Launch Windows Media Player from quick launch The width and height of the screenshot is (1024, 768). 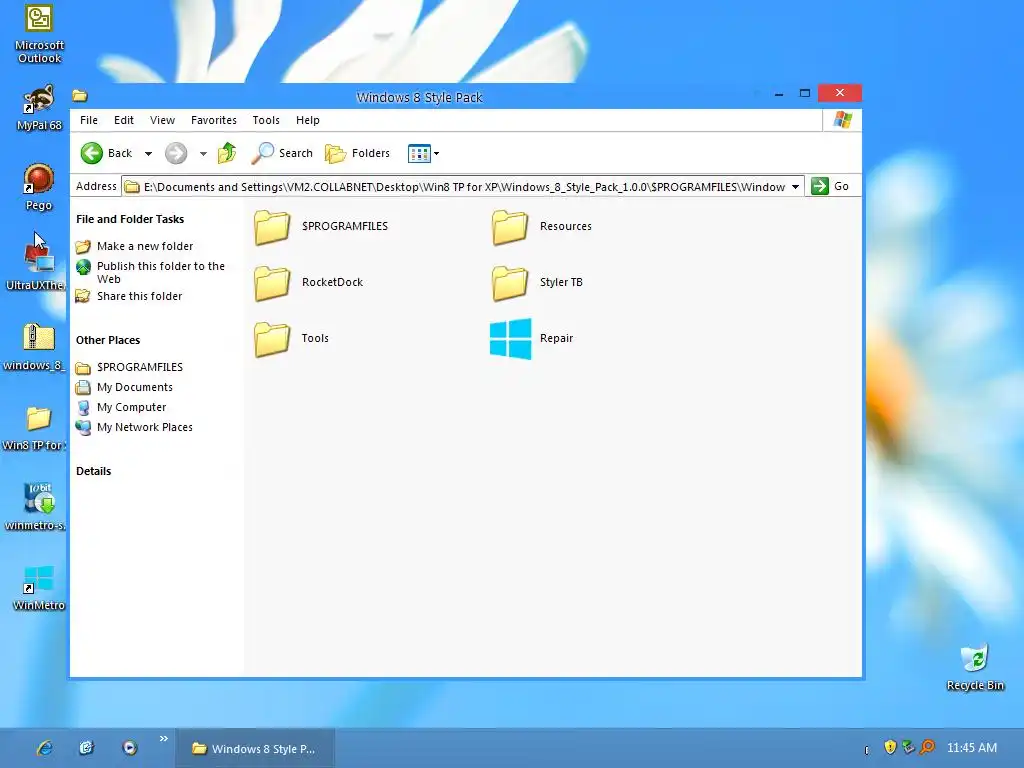point(129,748)
